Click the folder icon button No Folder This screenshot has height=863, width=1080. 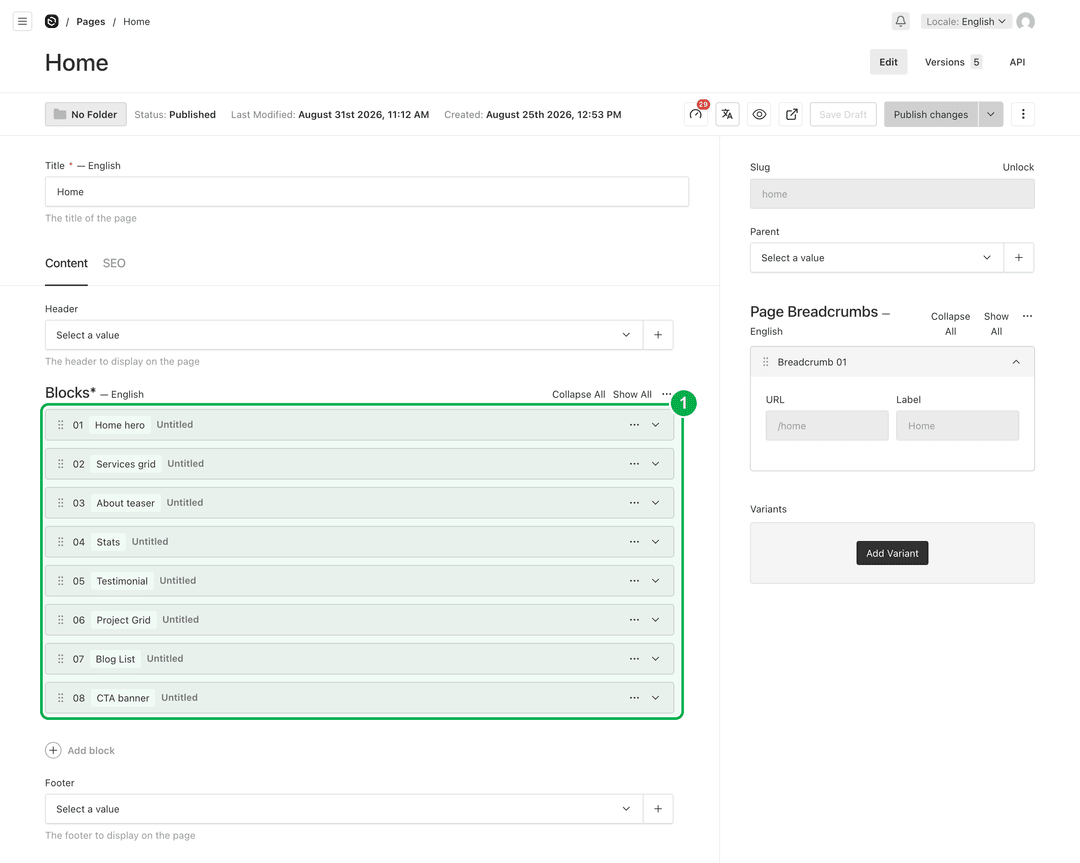86,114
